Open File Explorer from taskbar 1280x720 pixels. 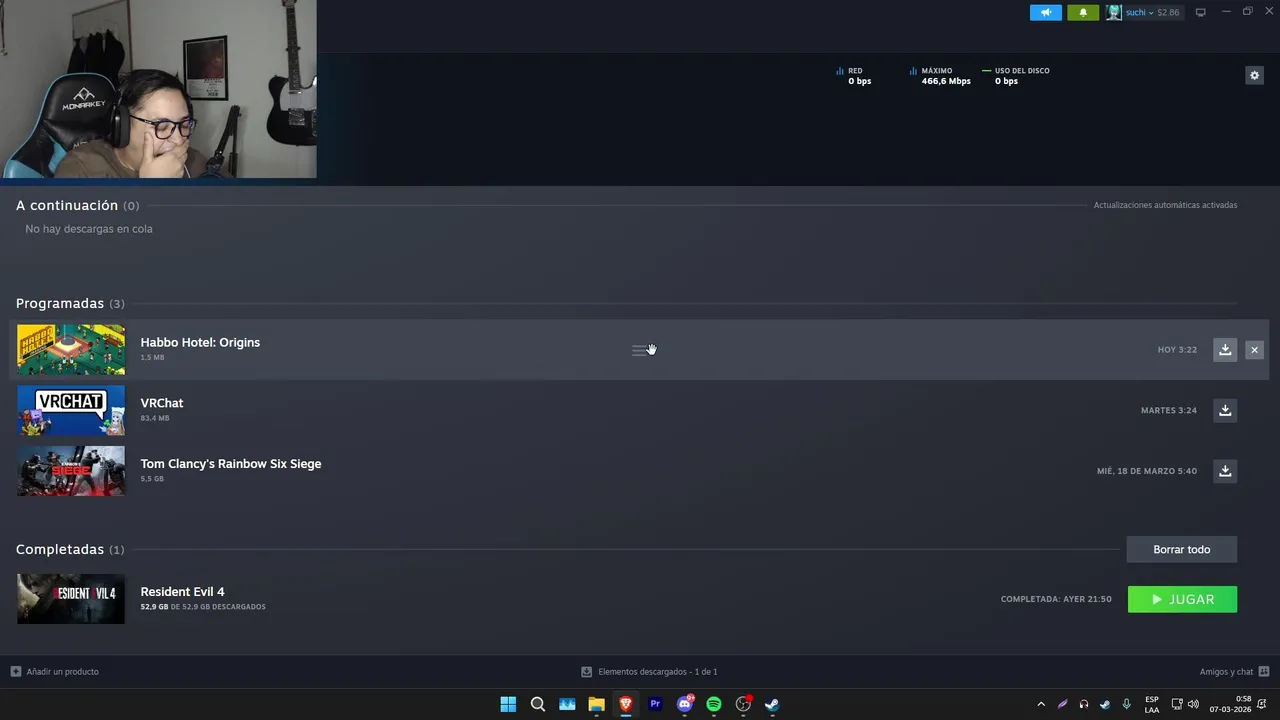[596, 704]
